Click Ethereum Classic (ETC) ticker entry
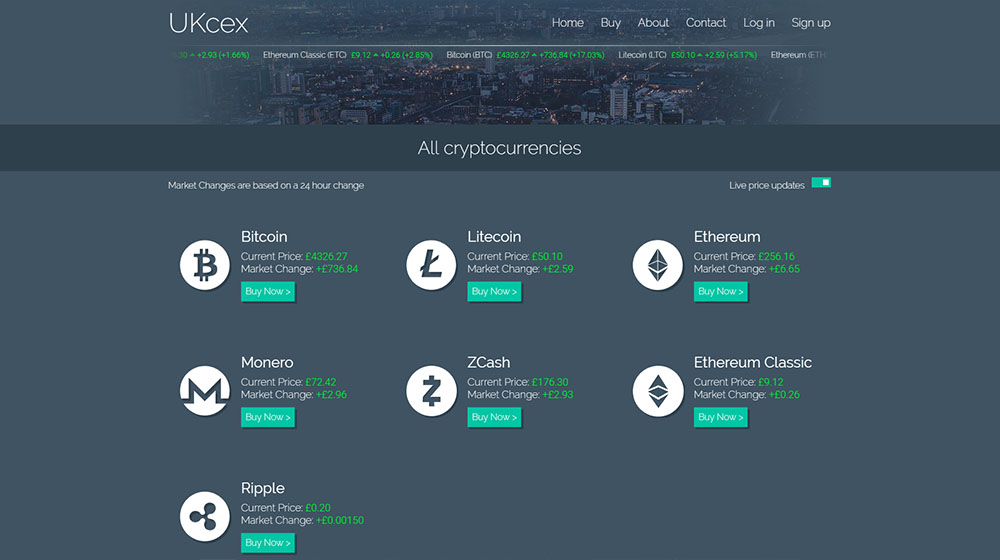This screenshot has width=1000, height=560. pos(348,55)
